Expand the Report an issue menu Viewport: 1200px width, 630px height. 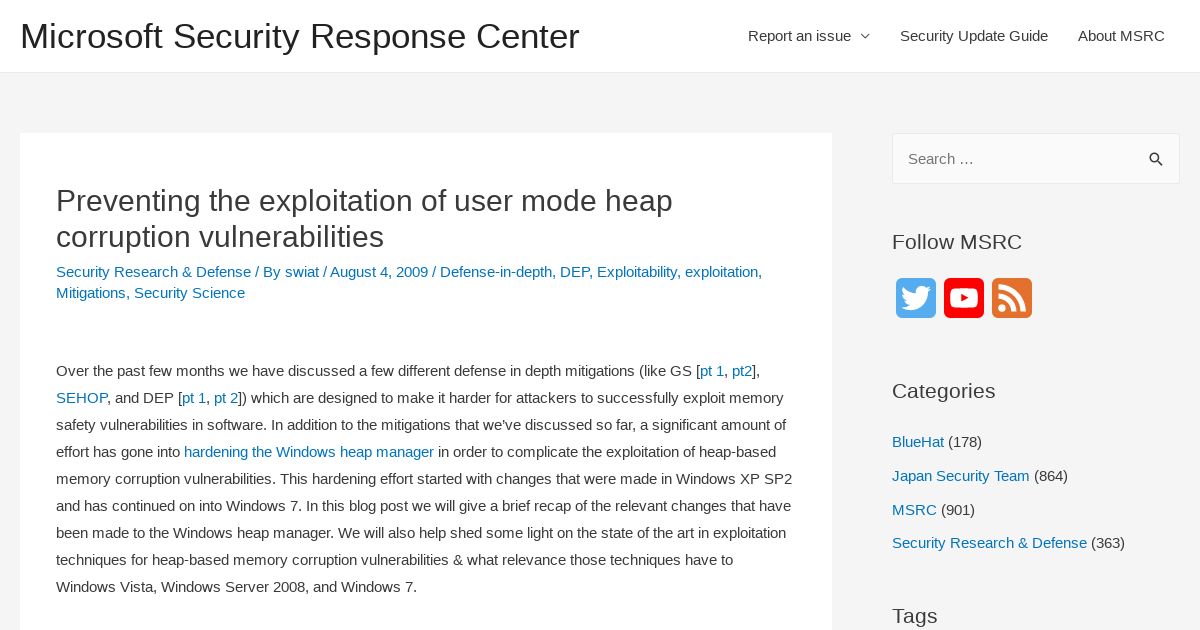click(808, 36)
